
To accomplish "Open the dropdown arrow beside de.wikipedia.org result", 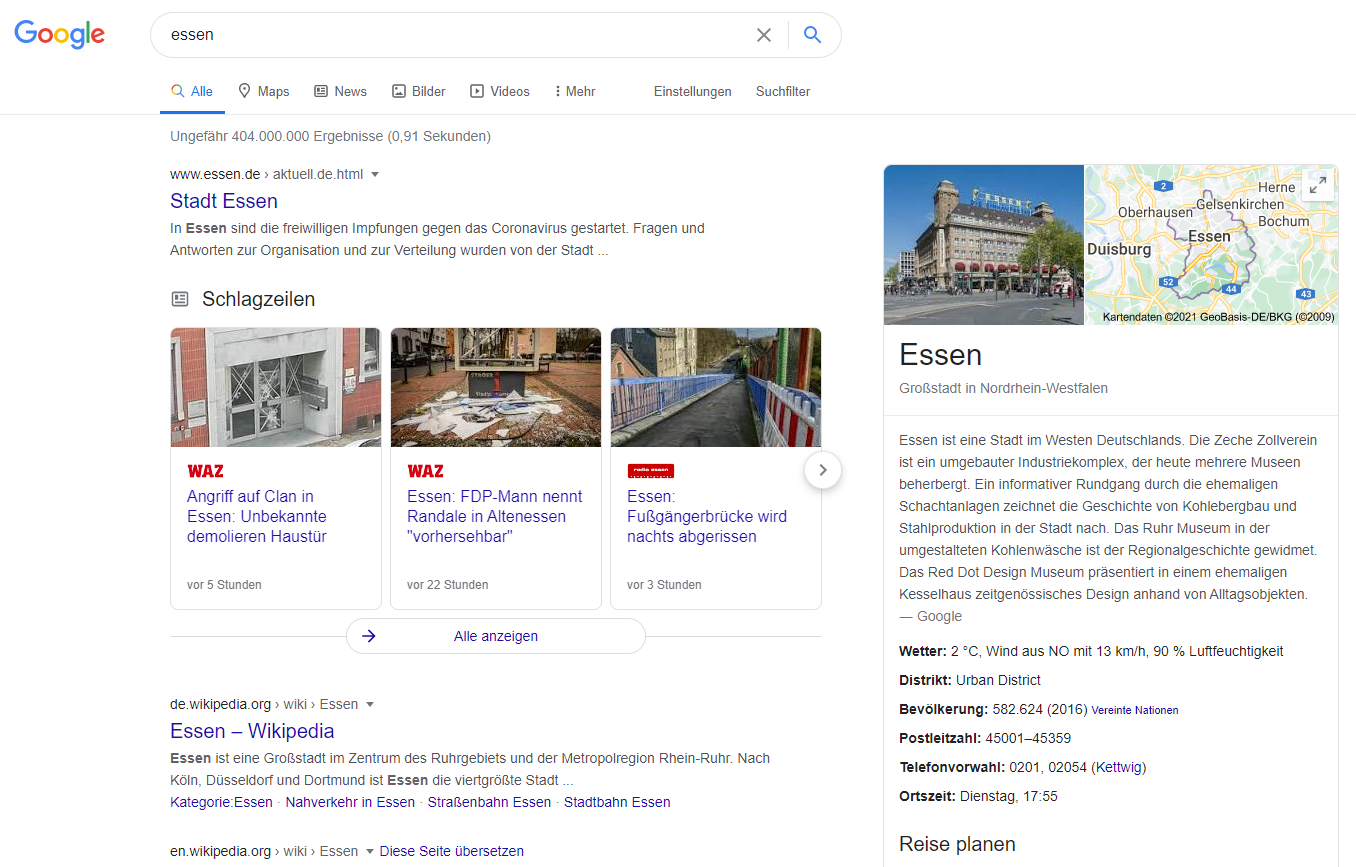I will coord(370,705).
